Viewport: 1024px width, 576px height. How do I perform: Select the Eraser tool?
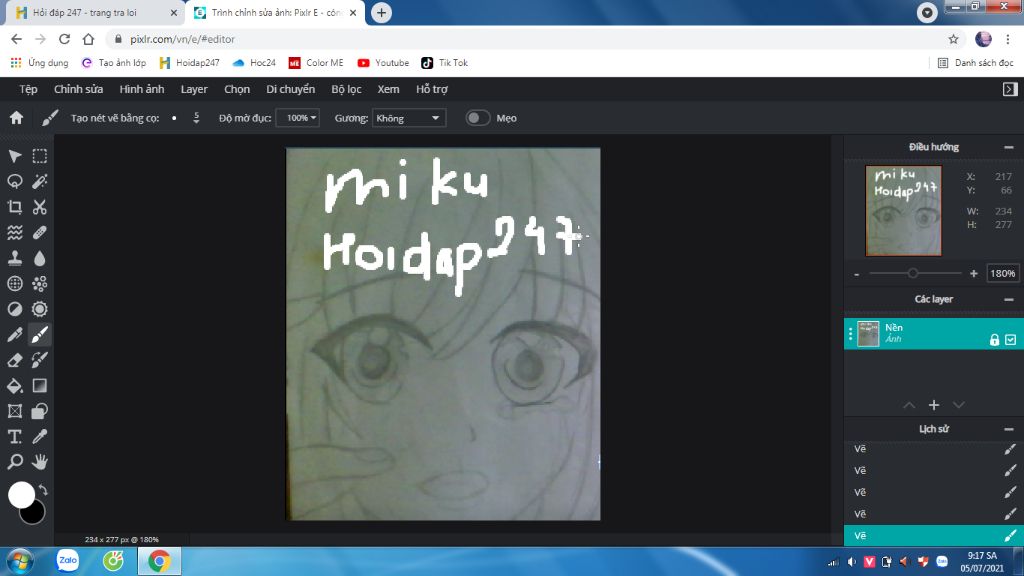click(14, 360)
